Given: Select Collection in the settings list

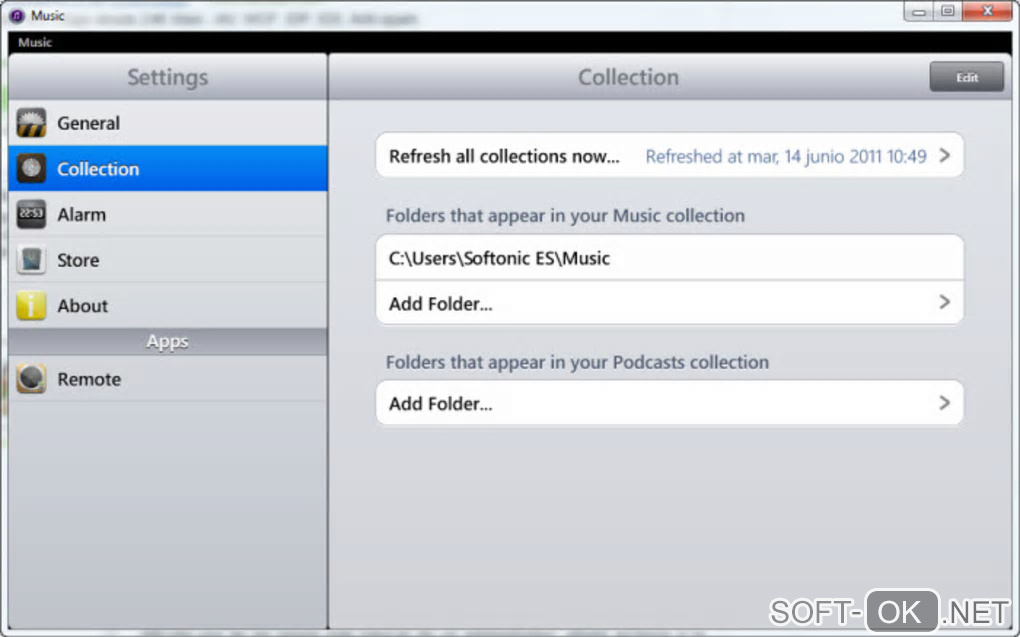Looking at the screenshot, I should [x=168, y=169].
